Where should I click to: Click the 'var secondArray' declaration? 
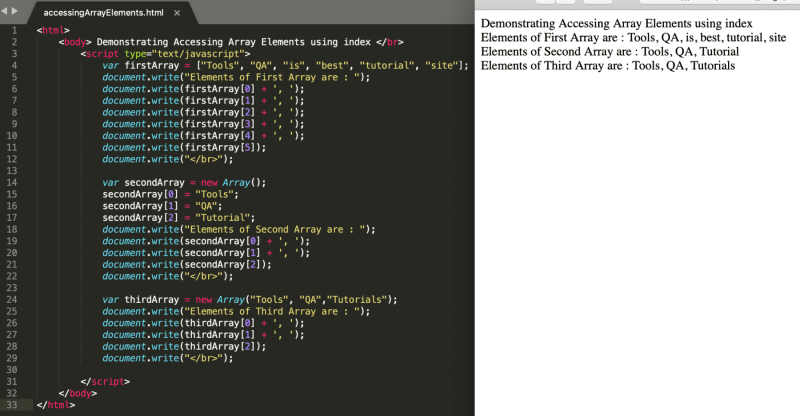click(143, 183)
